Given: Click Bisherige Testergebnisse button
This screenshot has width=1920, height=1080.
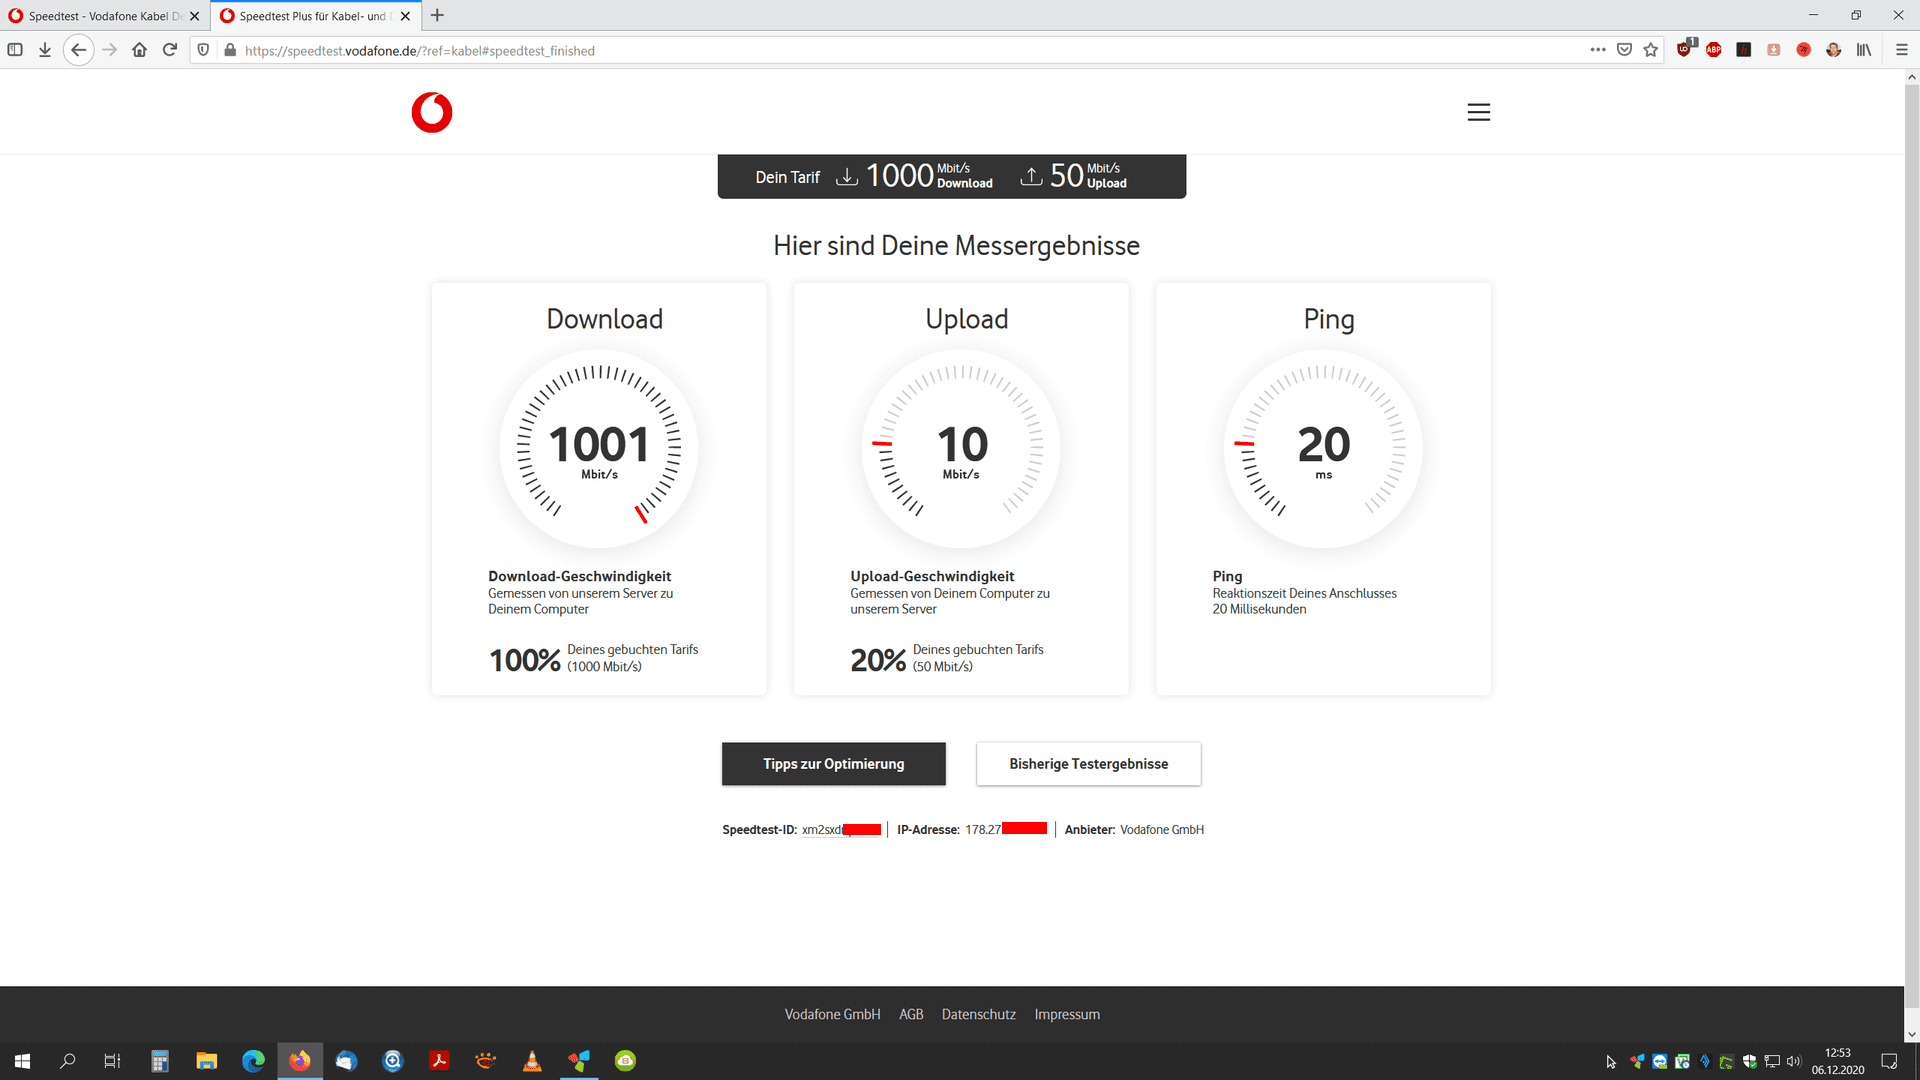Looking at the screenshot, I should (x=1089, y=764).
